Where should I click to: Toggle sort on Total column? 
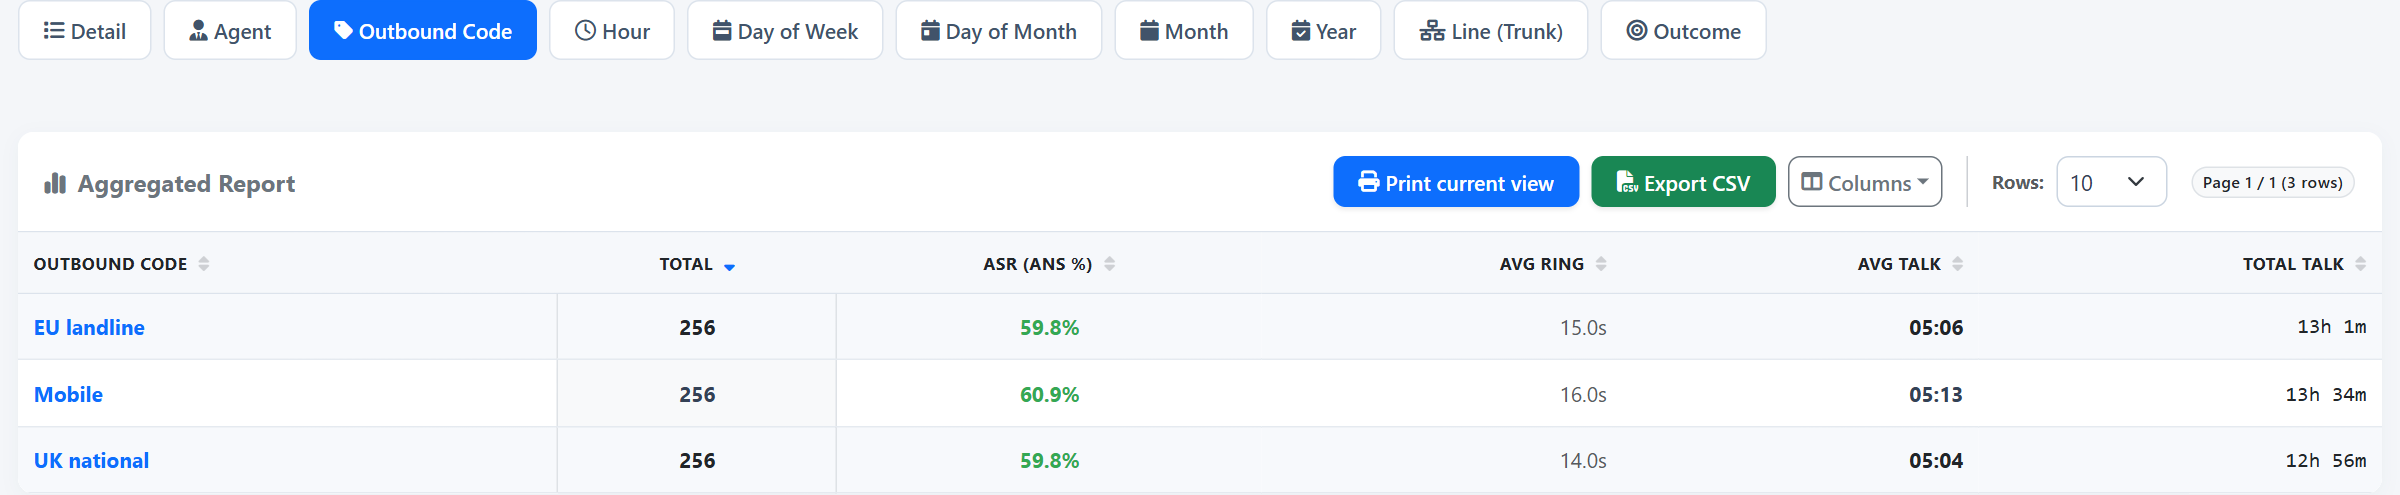697,264
